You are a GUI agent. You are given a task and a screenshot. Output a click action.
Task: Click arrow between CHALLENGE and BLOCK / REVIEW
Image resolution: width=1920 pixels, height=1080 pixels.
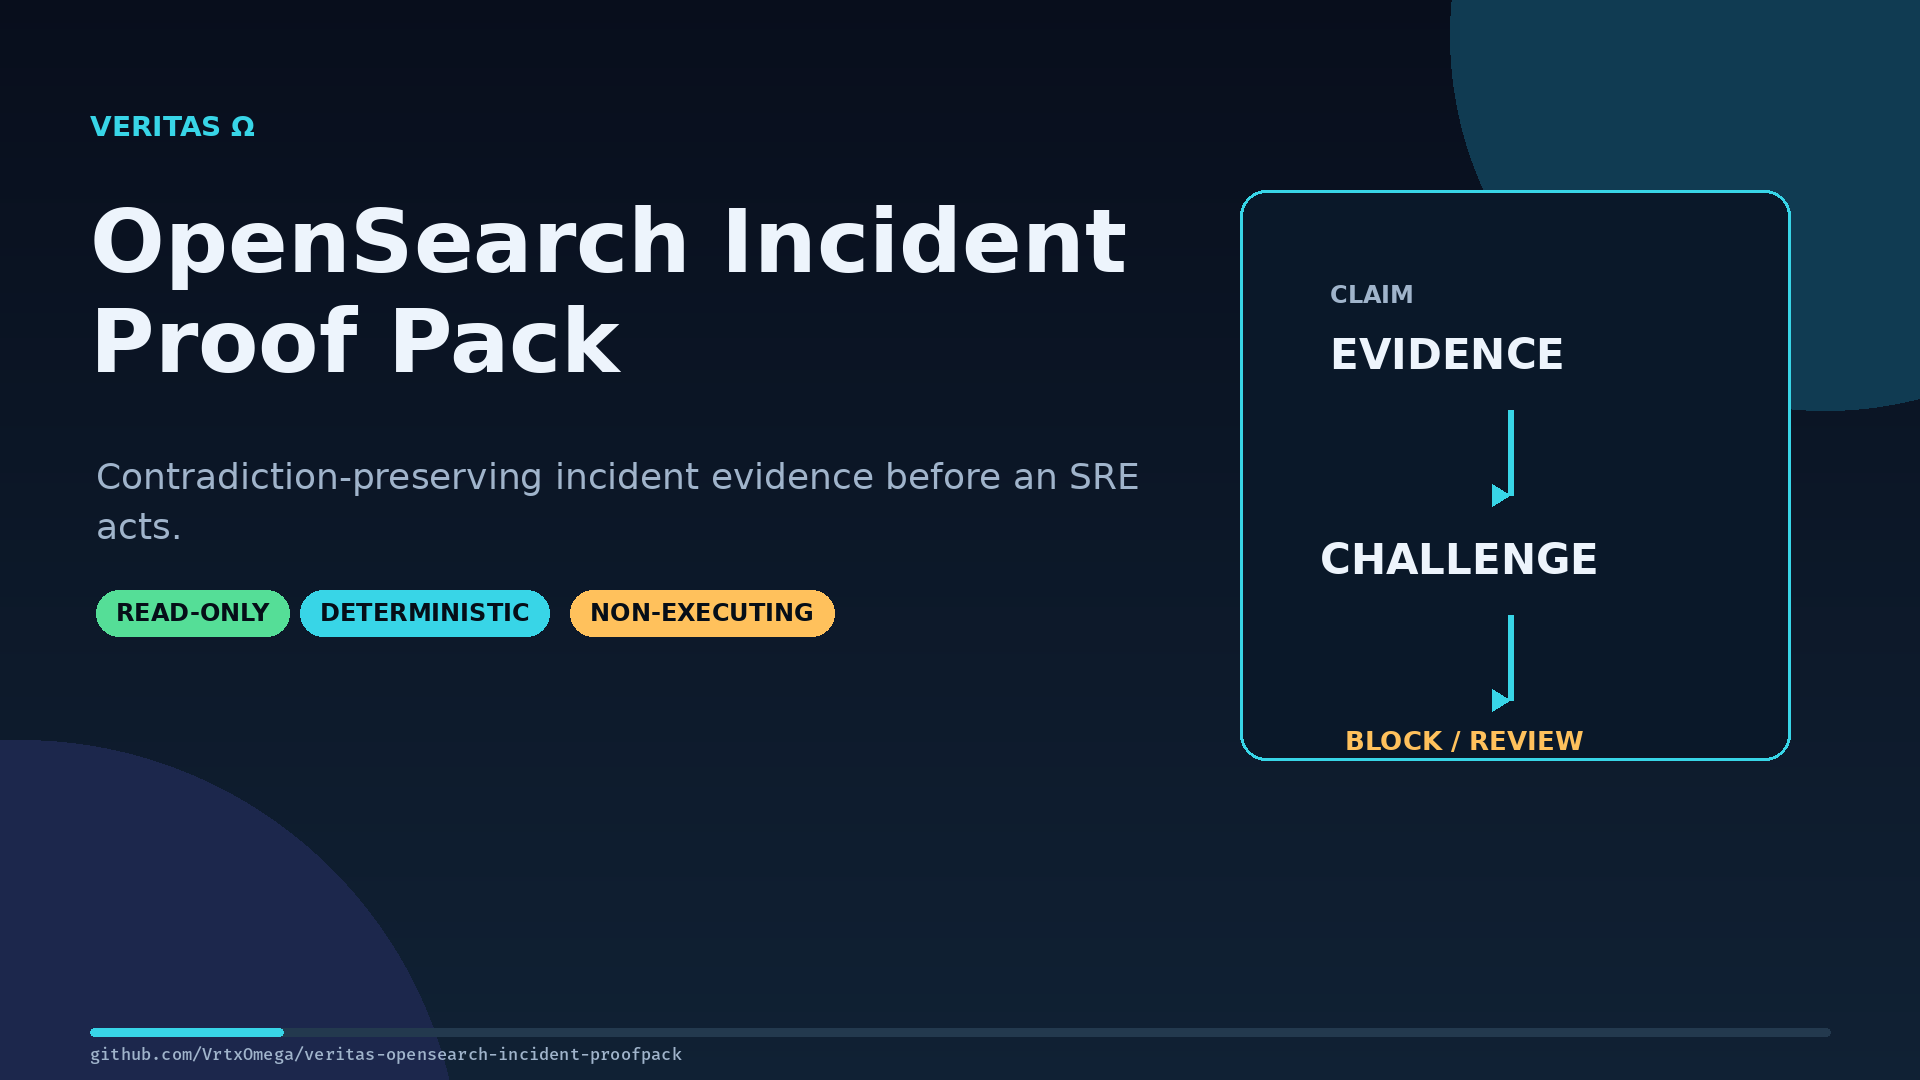[x=1504, y=663]
